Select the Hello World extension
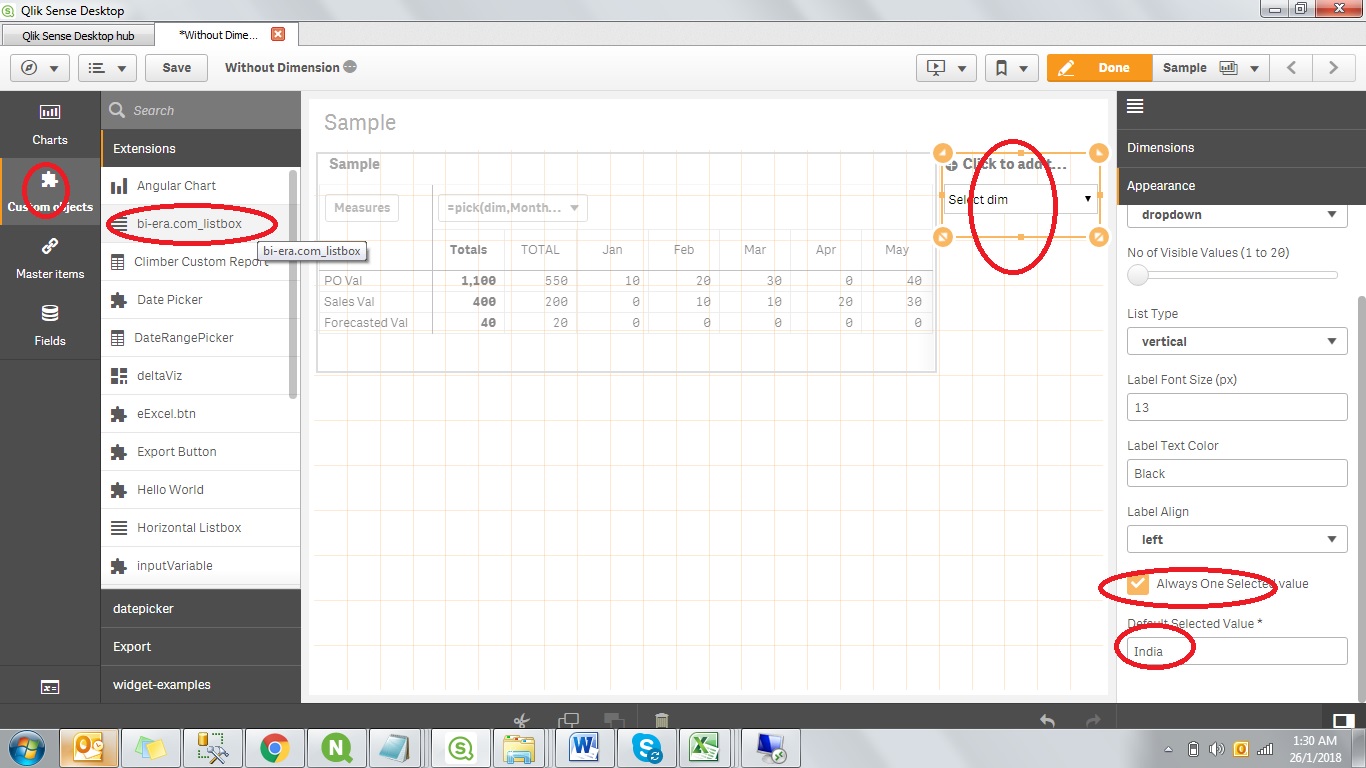The width and height of the screenshot is (1366, 768). tap(195, 490)
